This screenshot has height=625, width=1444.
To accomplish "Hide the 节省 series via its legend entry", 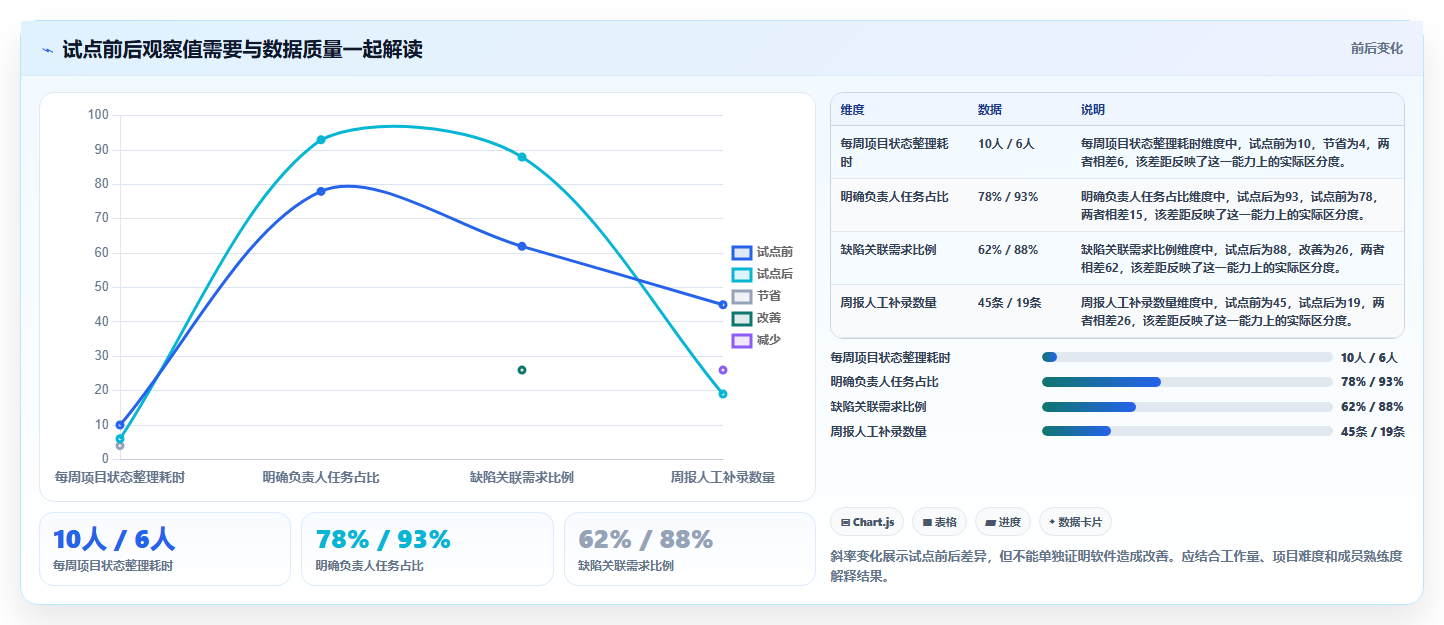I will (756, 296).
